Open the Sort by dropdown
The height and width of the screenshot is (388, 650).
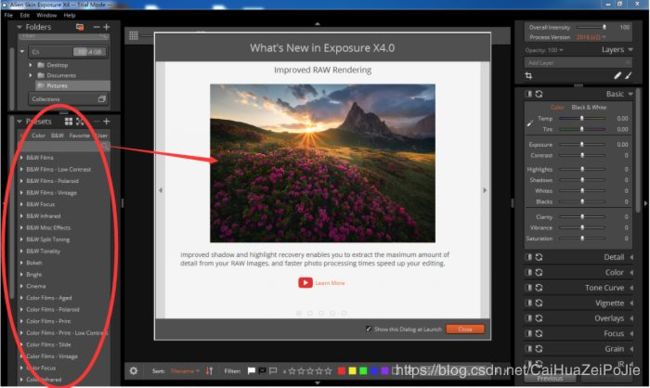click(x=185, y=371)
